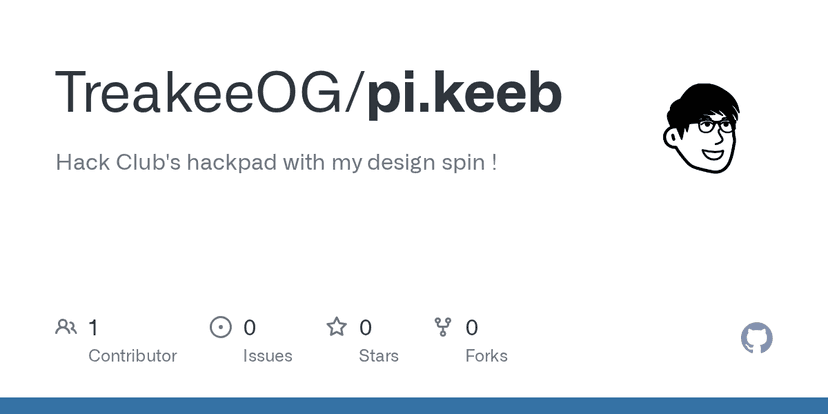Click the issues count number 0

(250, 327)
